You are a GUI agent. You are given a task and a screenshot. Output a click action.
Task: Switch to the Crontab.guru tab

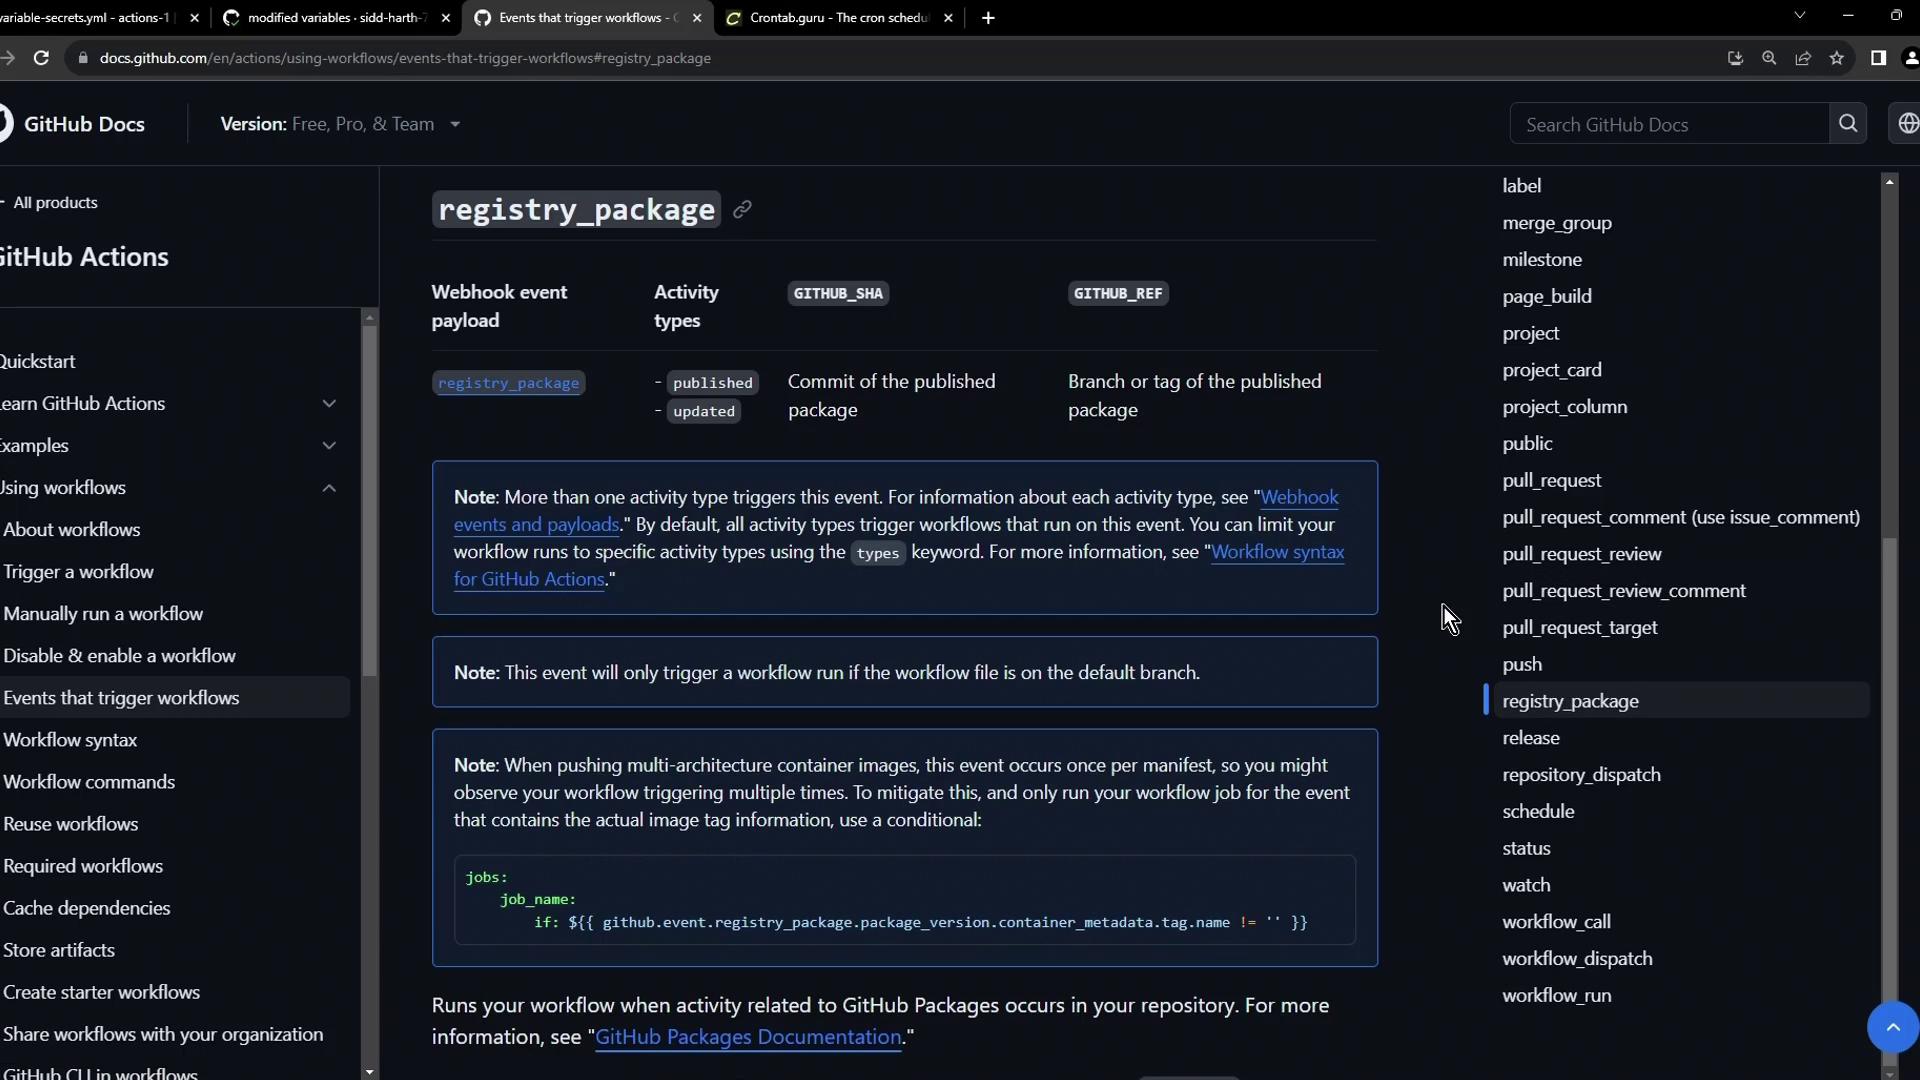coord(838,18)
